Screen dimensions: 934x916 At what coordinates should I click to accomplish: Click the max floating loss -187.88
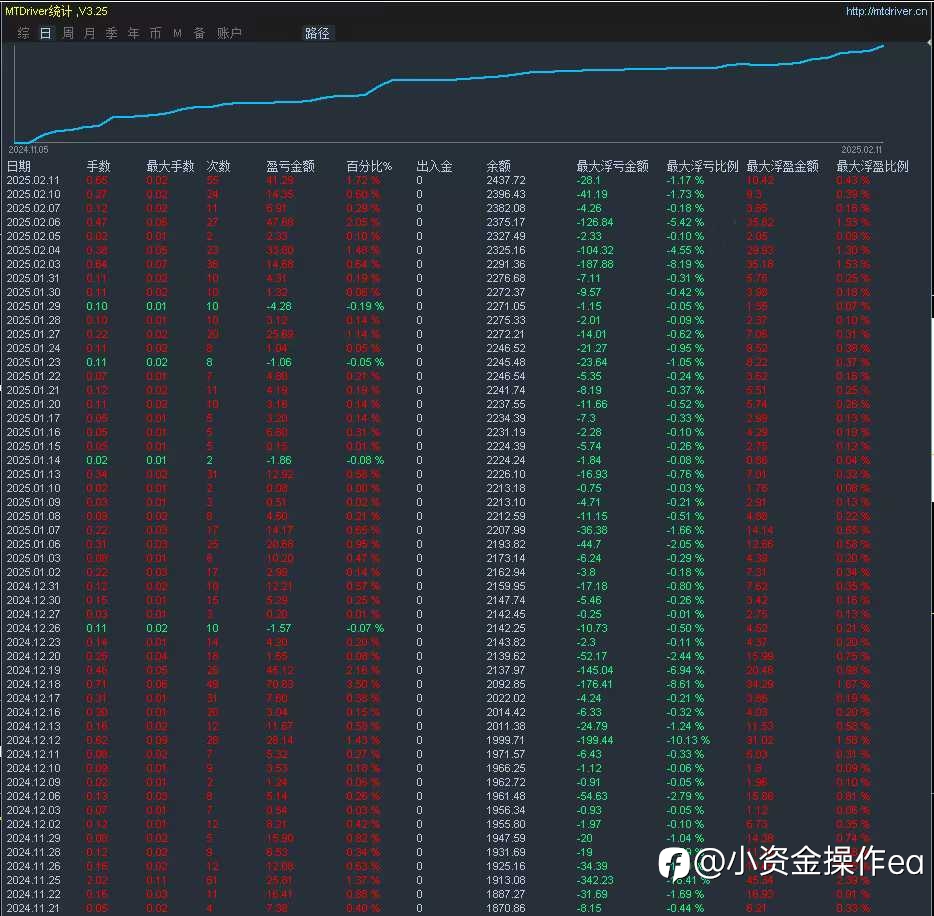tap(595, 264)
